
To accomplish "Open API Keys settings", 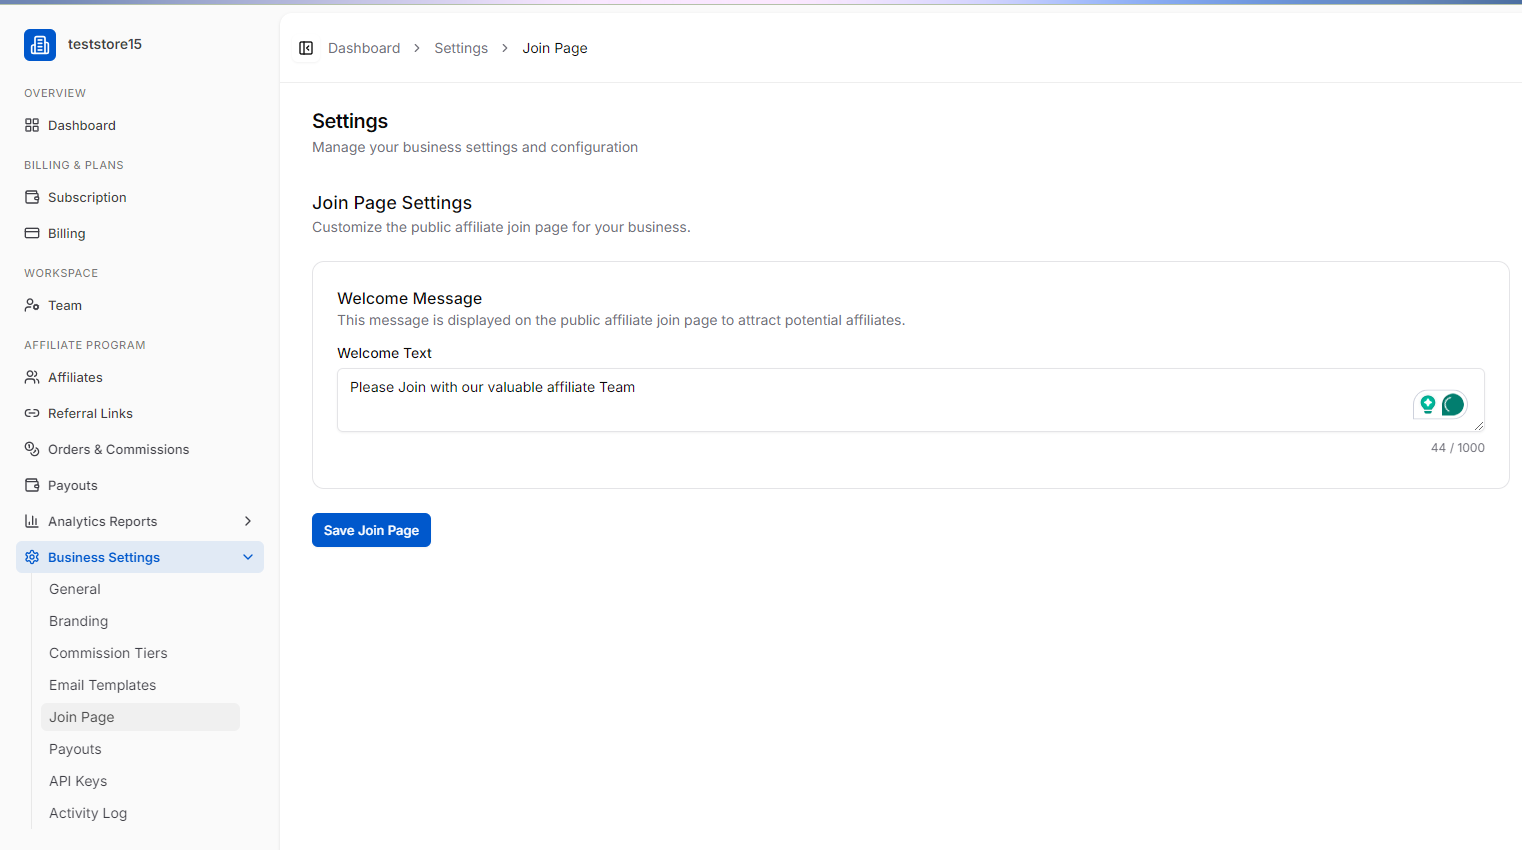I will click(x=140, y=781).
